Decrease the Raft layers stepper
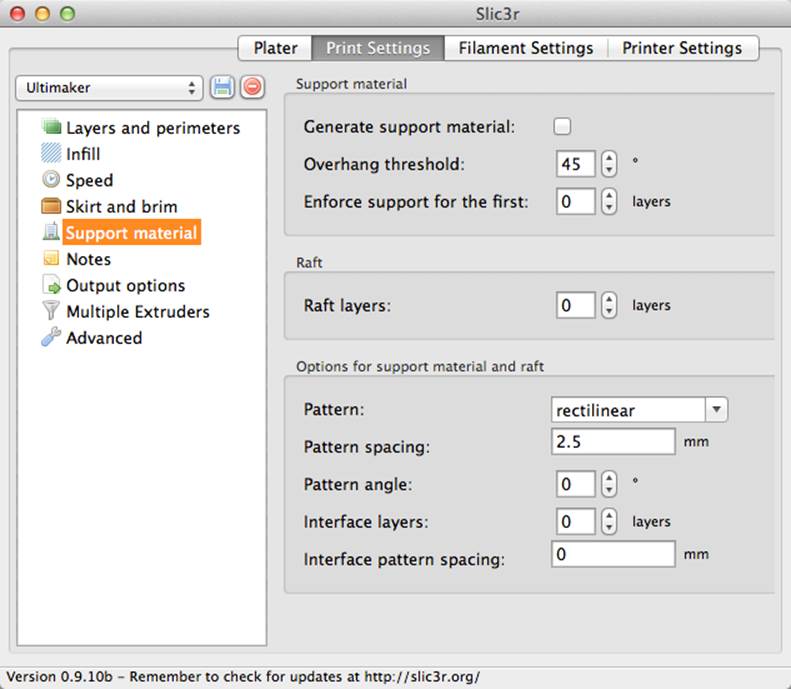Viewport: 791px width, 689px height. click(609, 311)
